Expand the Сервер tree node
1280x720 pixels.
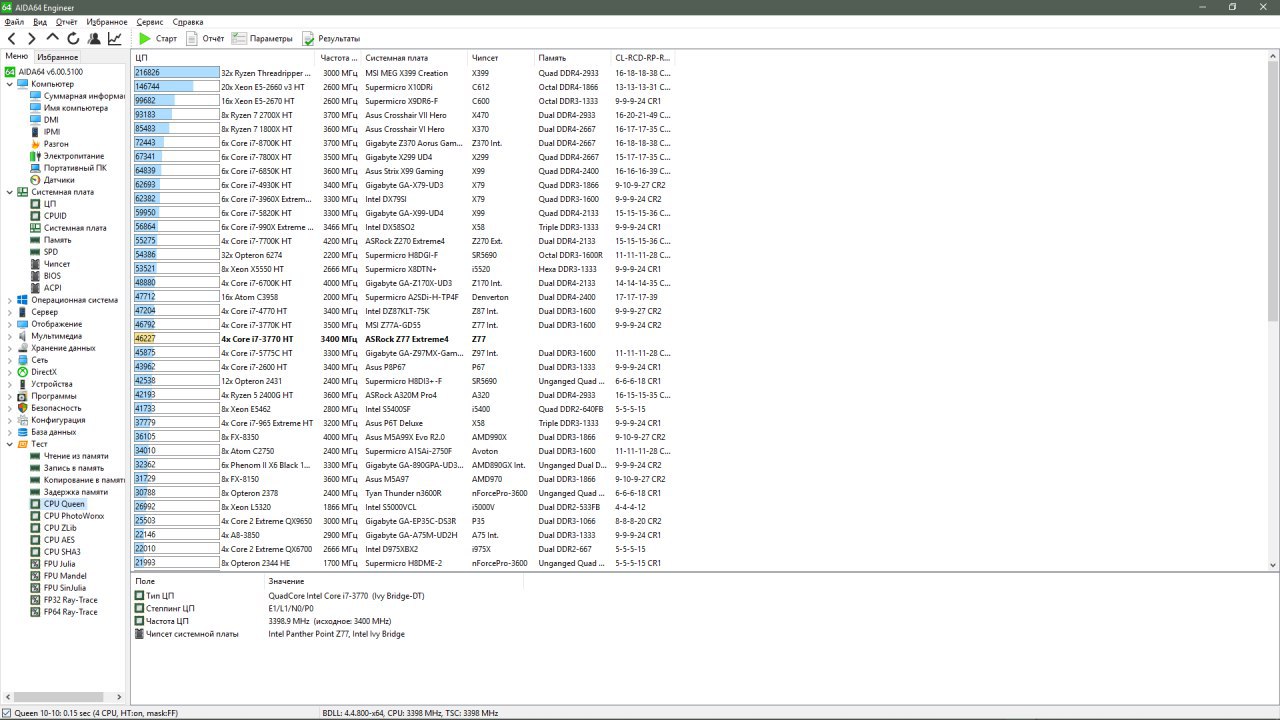10,312
